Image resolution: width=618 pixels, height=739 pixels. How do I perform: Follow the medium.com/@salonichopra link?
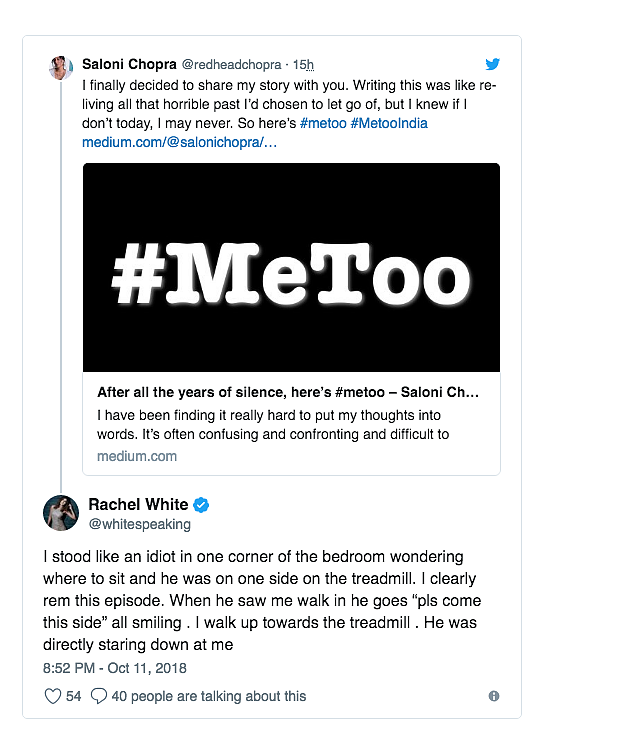[x=179, y=142]
